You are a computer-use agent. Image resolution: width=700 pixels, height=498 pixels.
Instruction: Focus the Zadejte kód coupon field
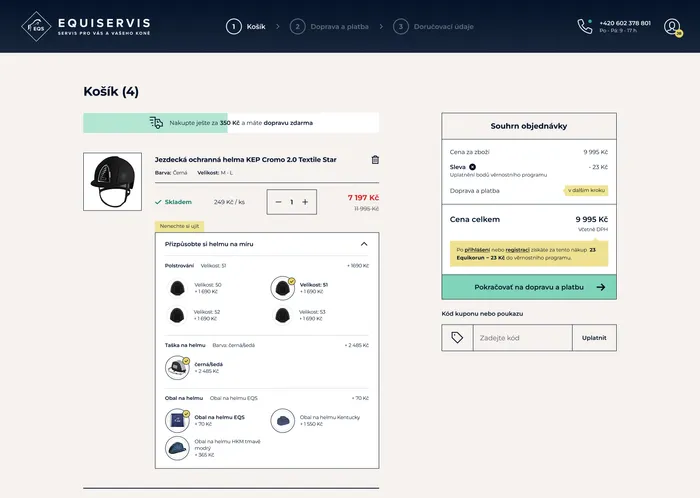click(522, 338)
